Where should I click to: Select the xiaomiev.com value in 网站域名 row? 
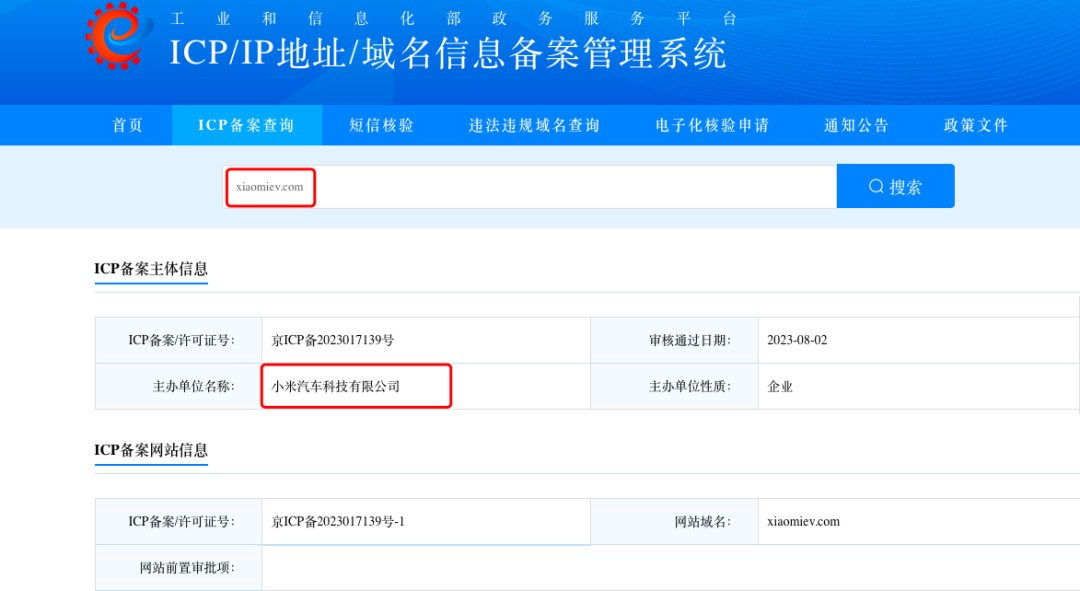point(803,521)
